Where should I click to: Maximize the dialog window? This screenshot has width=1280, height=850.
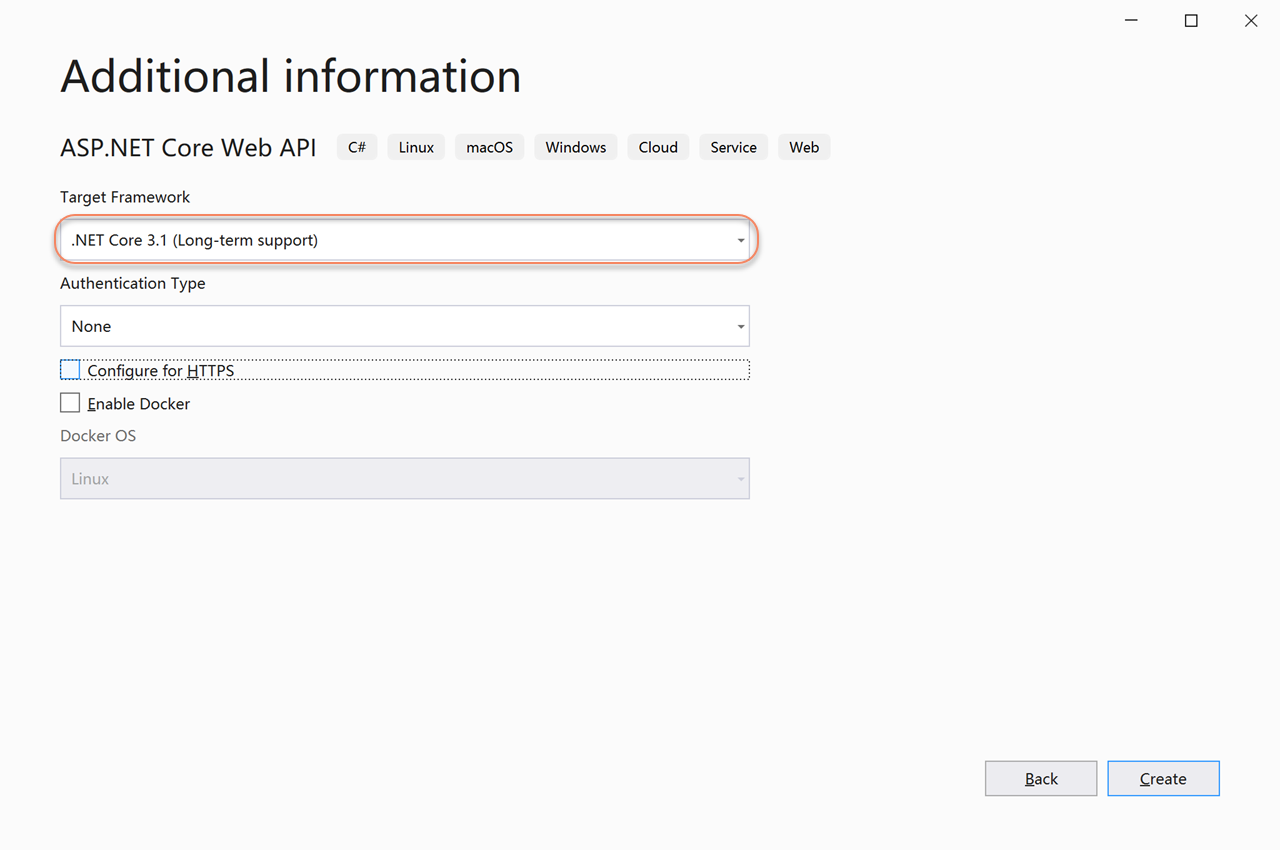[x=1191, y=21]
